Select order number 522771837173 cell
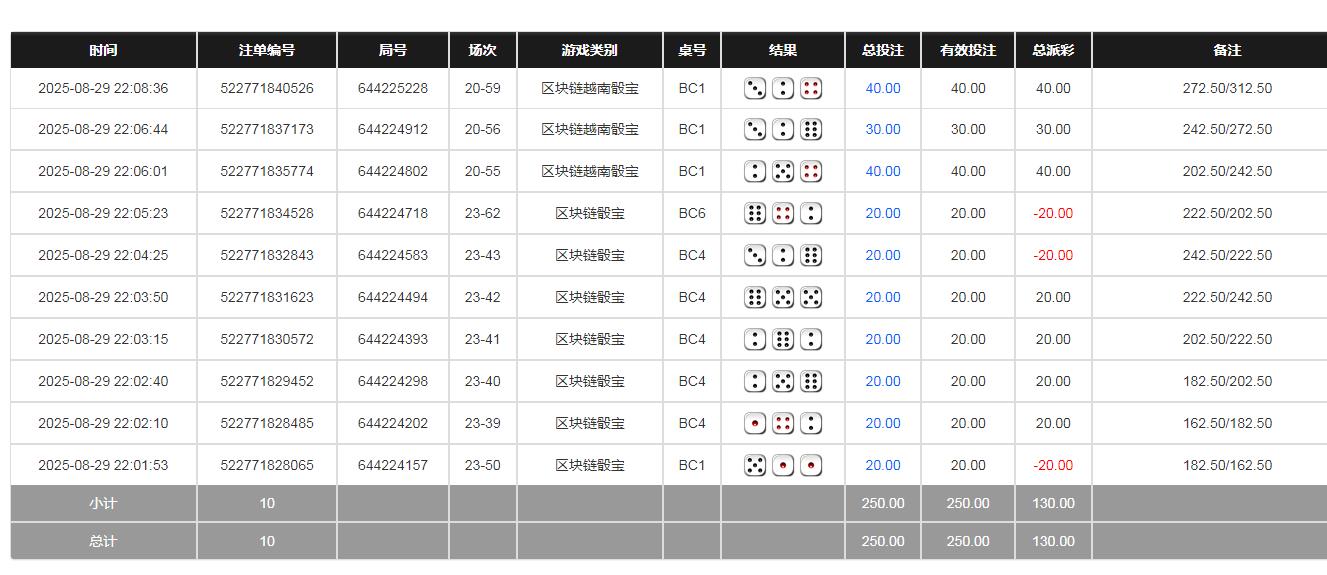The height and width of the screenshot is (575, 1327). click(266, 130)
